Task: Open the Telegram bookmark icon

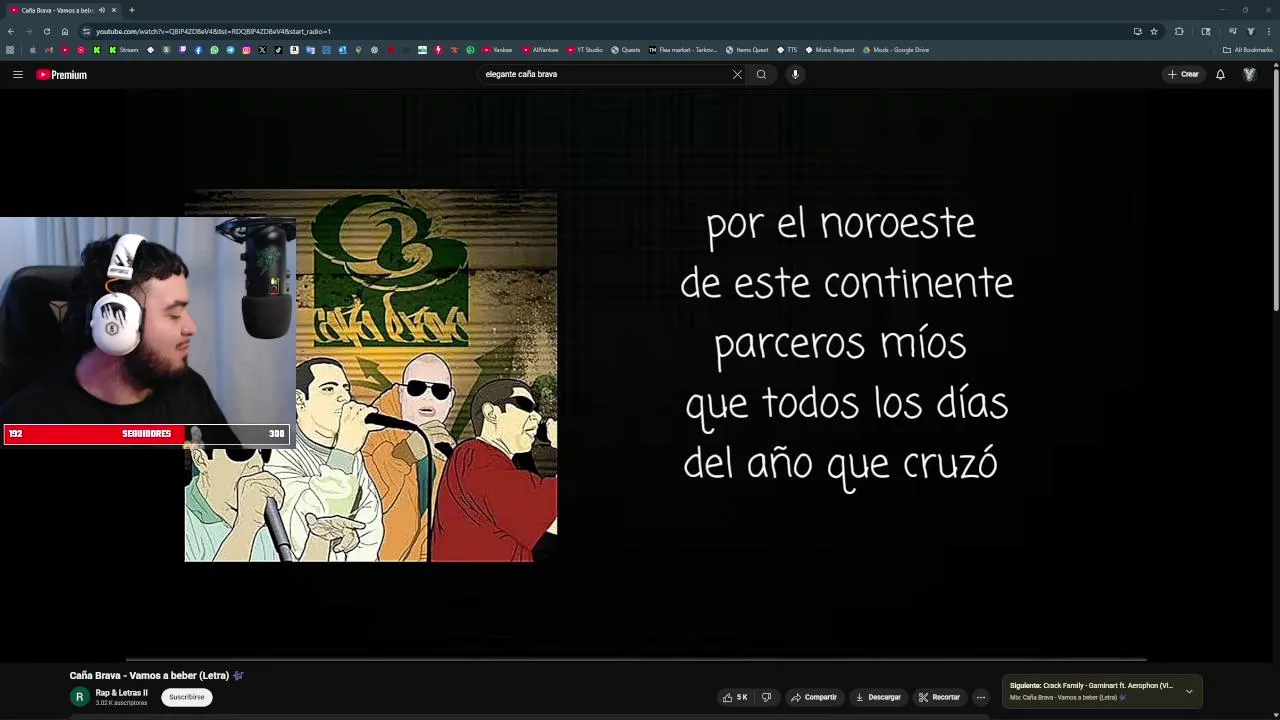Action: pos(230,50)
